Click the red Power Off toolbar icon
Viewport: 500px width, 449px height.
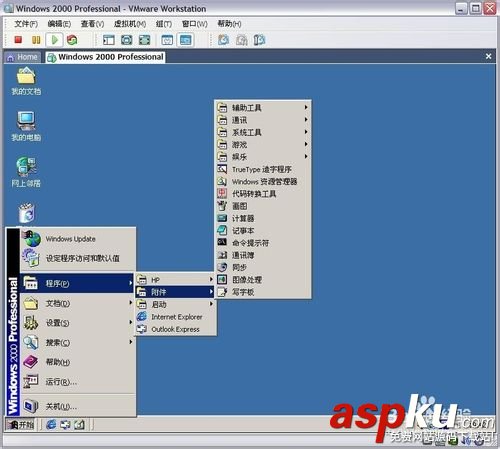18,40
